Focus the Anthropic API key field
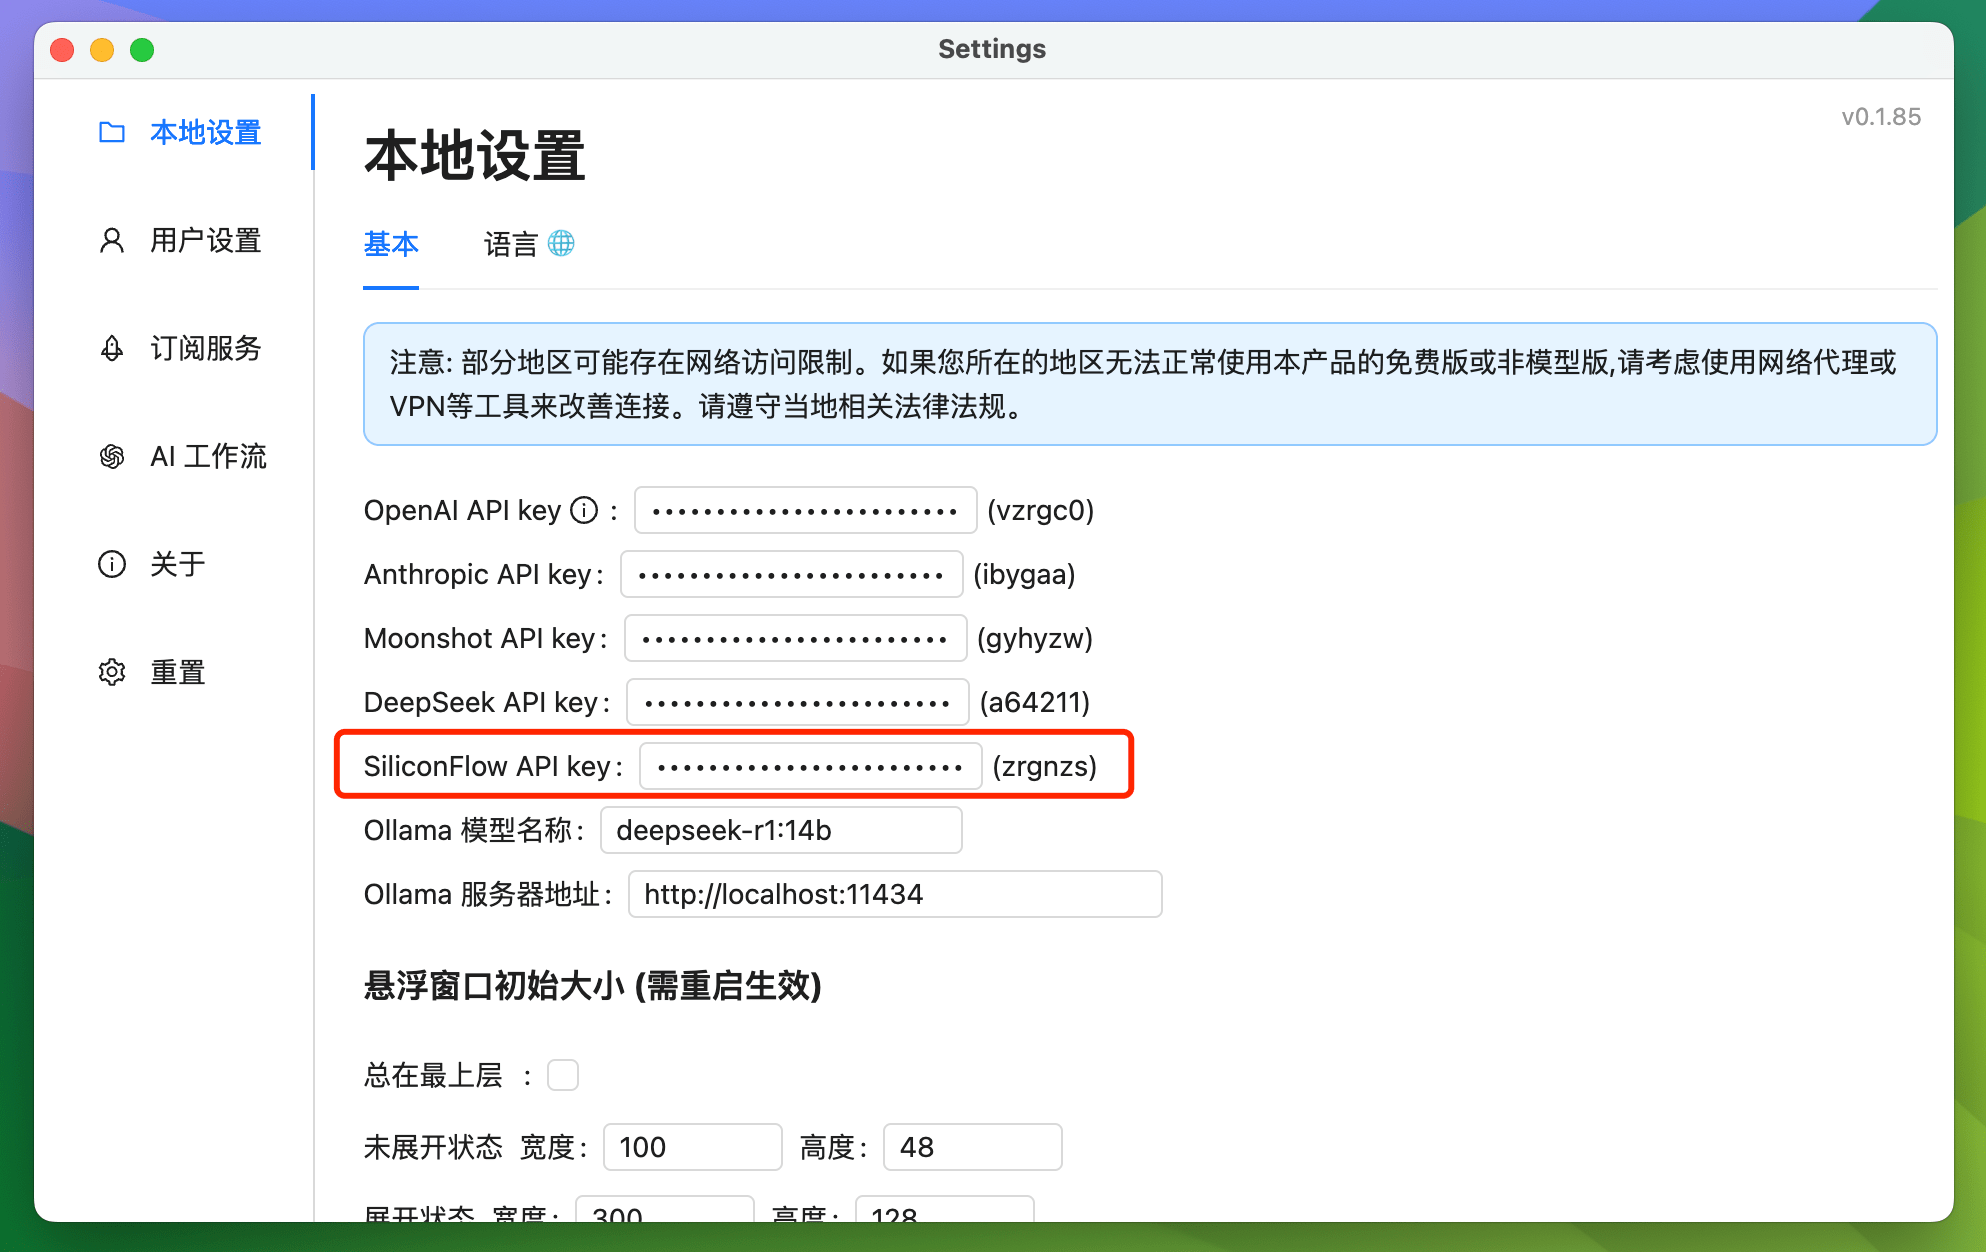Viewport: 1986px width, 1252px height. tap(791, 574)
